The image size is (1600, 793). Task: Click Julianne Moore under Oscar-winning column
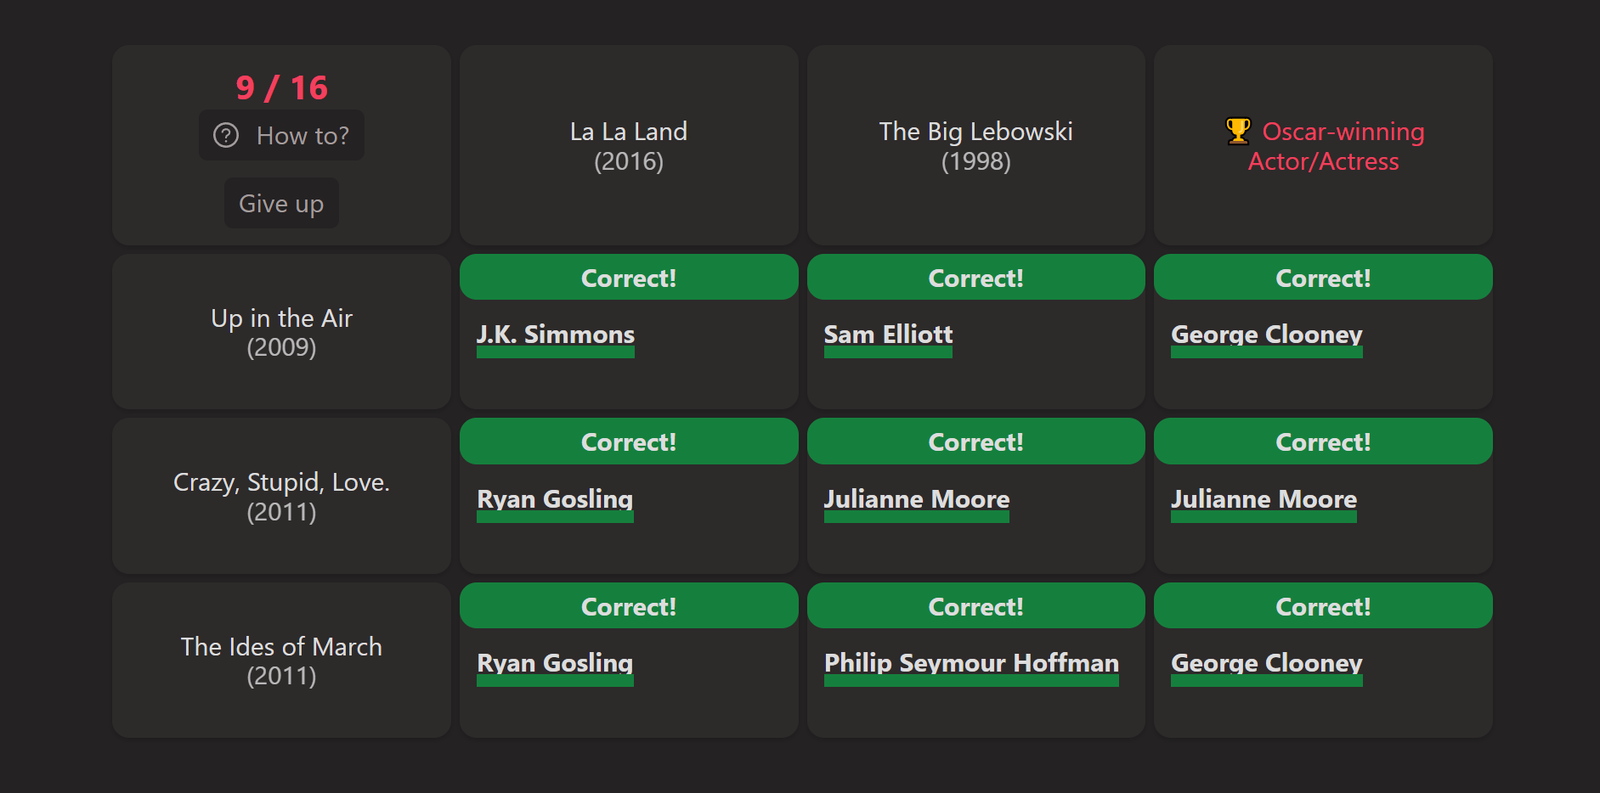click(x=1264, y=499)
